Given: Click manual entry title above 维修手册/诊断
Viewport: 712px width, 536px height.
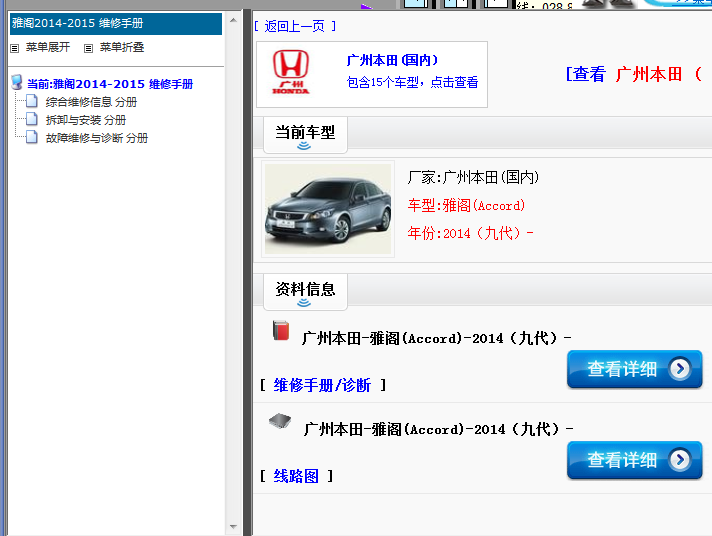Looking at the screenshot, I should [436, 338].
